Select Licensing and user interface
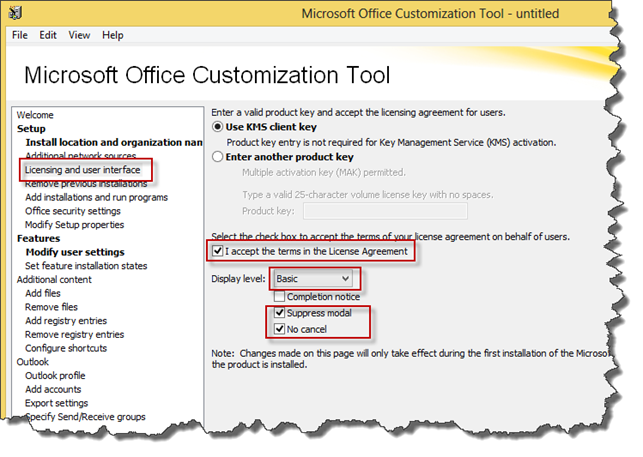The image size is (643, 457). tap(82, 170)
